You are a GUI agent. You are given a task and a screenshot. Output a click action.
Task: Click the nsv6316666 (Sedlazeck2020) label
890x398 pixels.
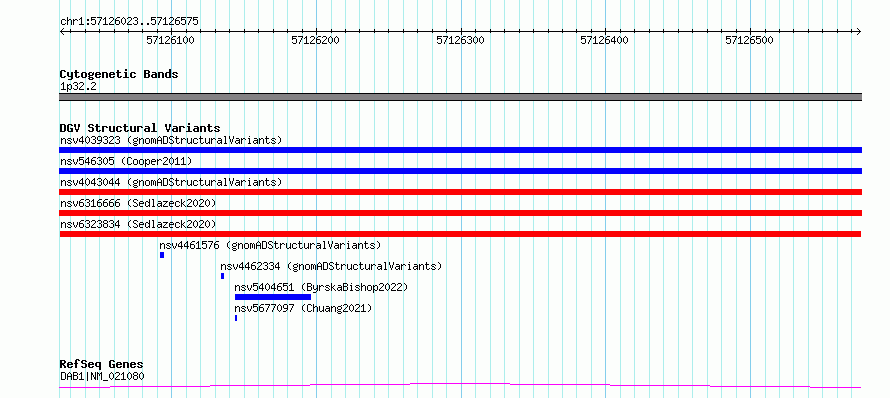(138, 203)
